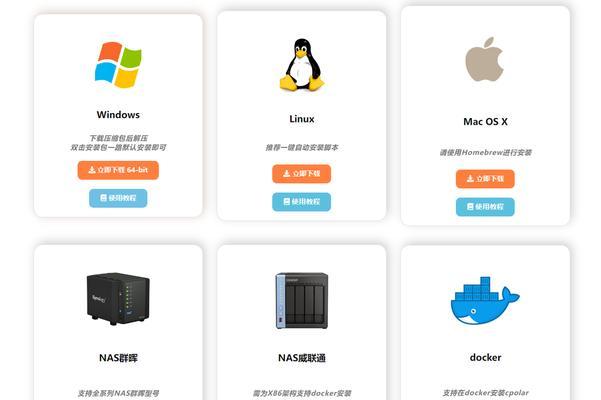Click the Mac OS X heading text
Screen dimensions: 601x400
(485, 121)
